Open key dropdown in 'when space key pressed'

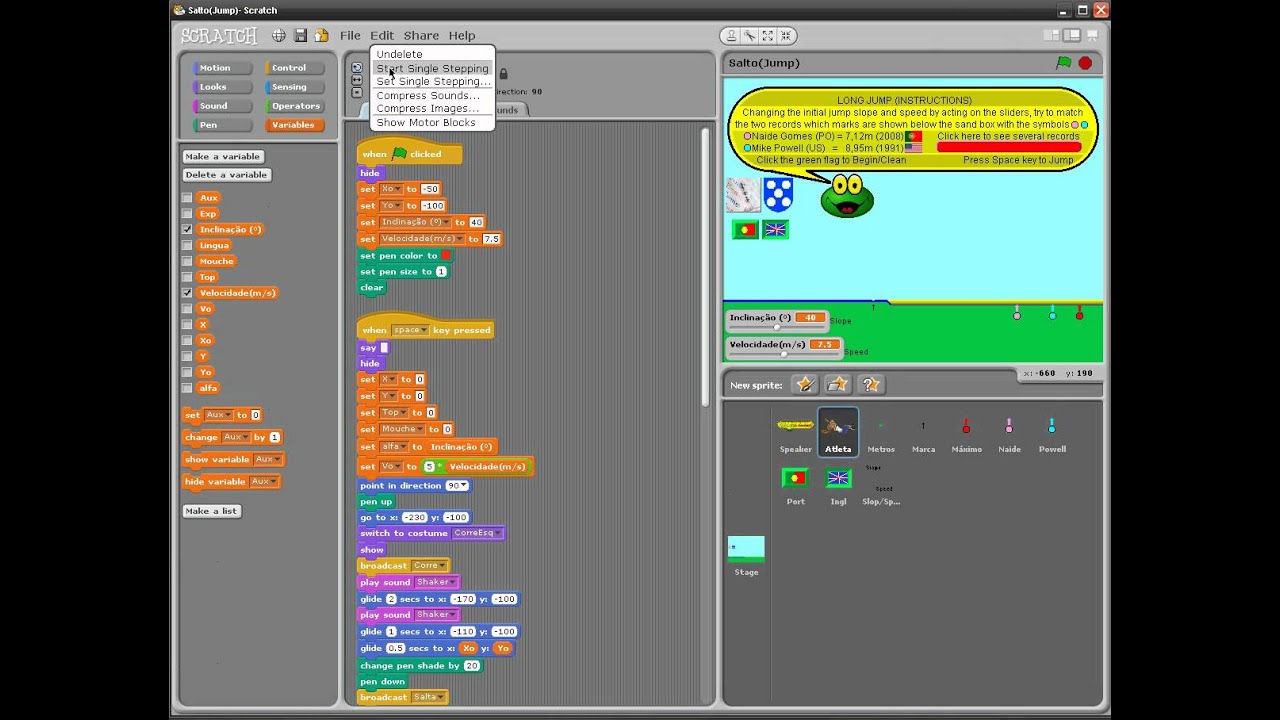coord(410,330)
